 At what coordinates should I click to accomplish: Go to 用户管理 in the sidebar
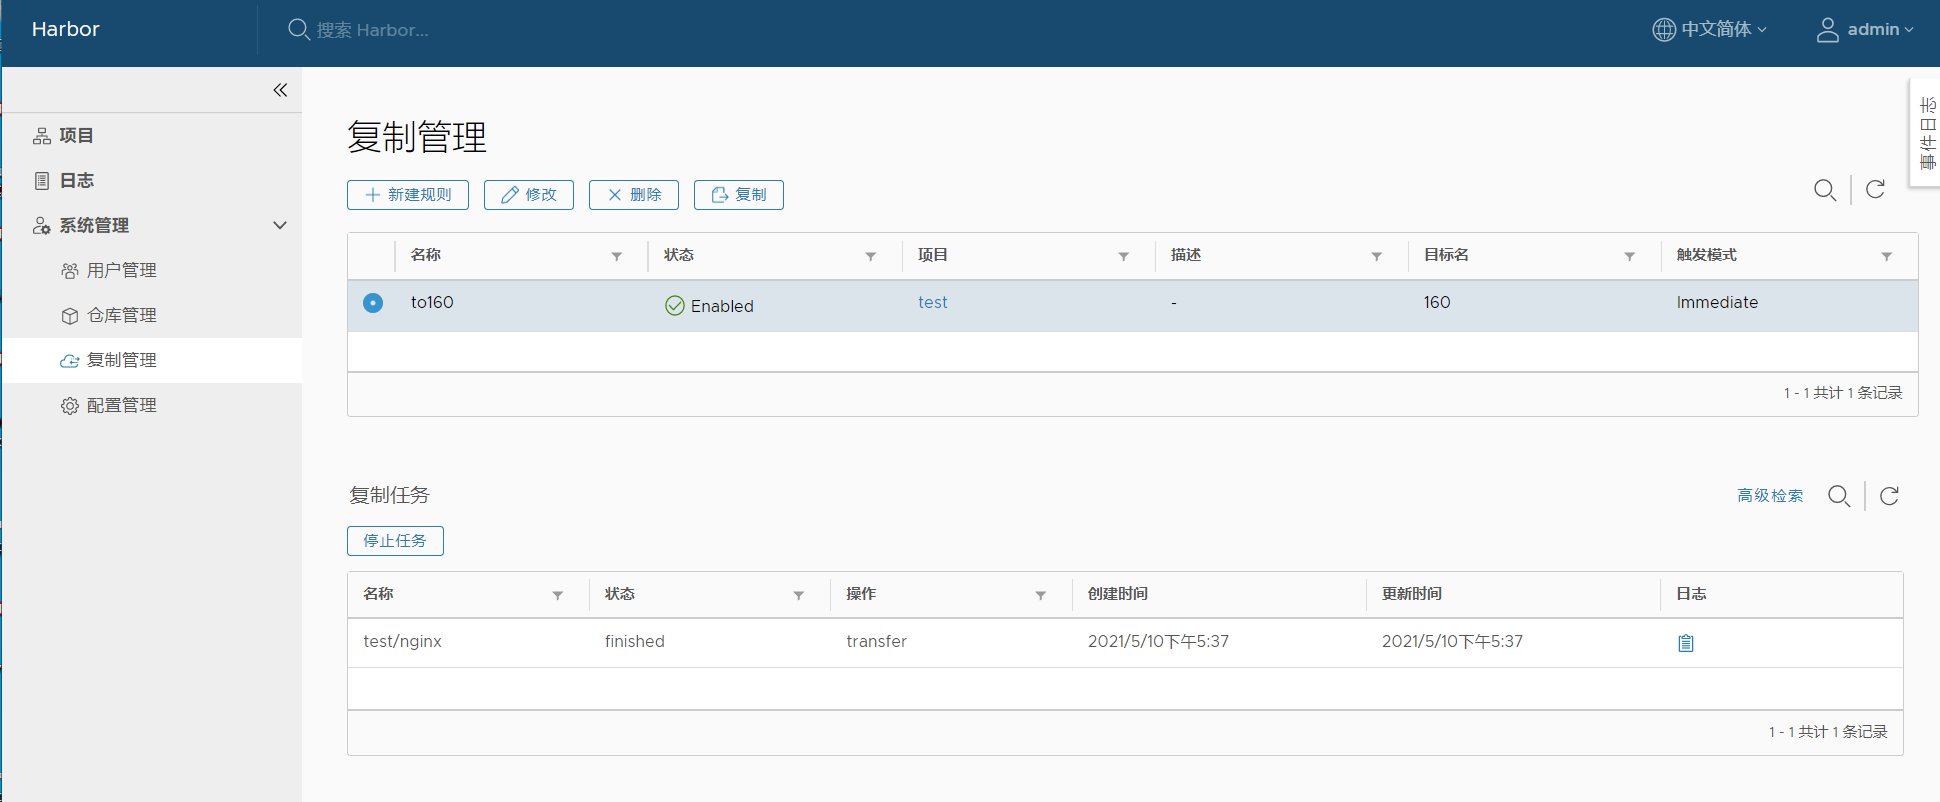(121, 271)
